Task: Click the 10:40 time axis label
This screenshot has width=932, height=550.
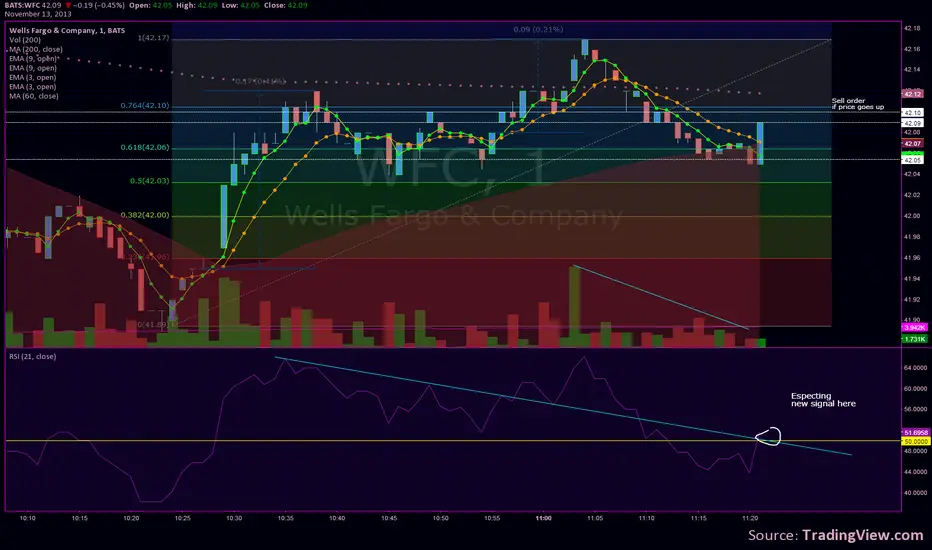Action: [x=337, y=518]
